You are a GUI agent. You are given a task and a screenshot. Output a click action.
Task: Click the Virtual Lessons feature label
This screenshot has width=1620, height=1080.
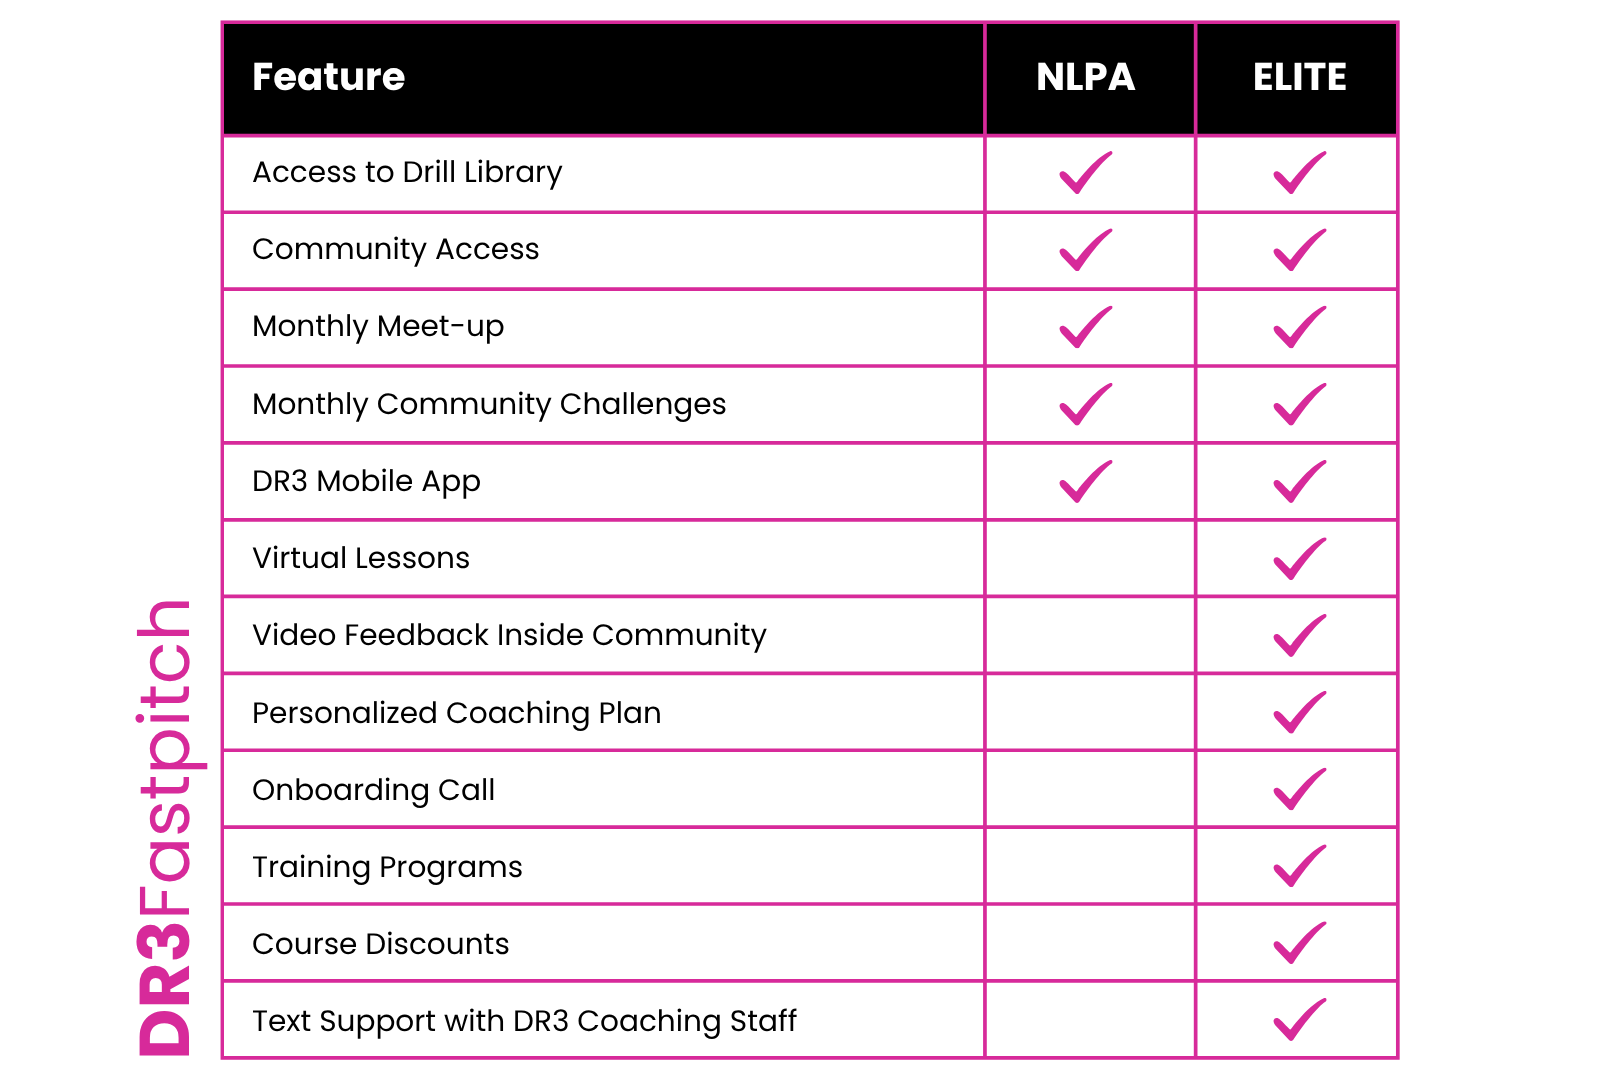coord(361,558)
